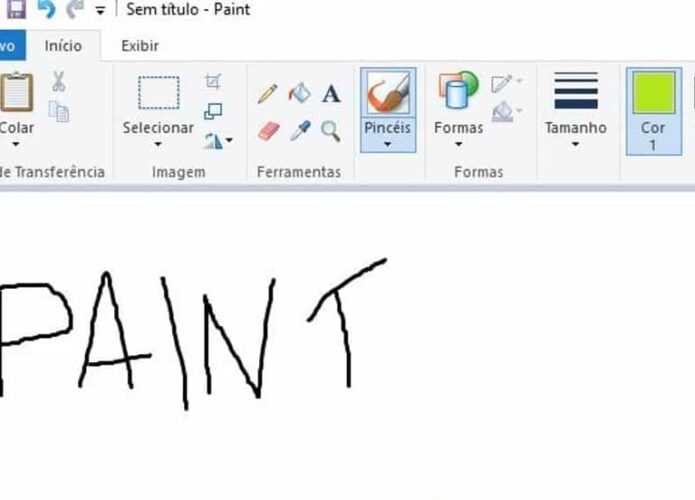Viewport: 695px width, 500px height.
Task: Click the Resize icon in Imagem group
Action: (213, 111)
